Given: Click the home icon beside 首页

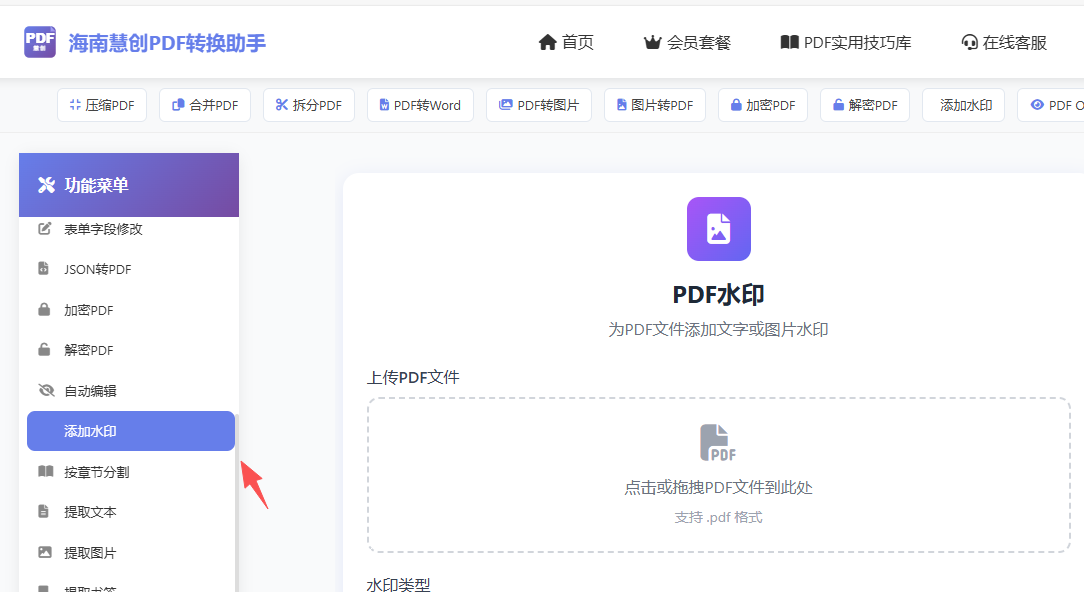Looking at the screenshot, I should pyautogui.click(x=548, y=43).
